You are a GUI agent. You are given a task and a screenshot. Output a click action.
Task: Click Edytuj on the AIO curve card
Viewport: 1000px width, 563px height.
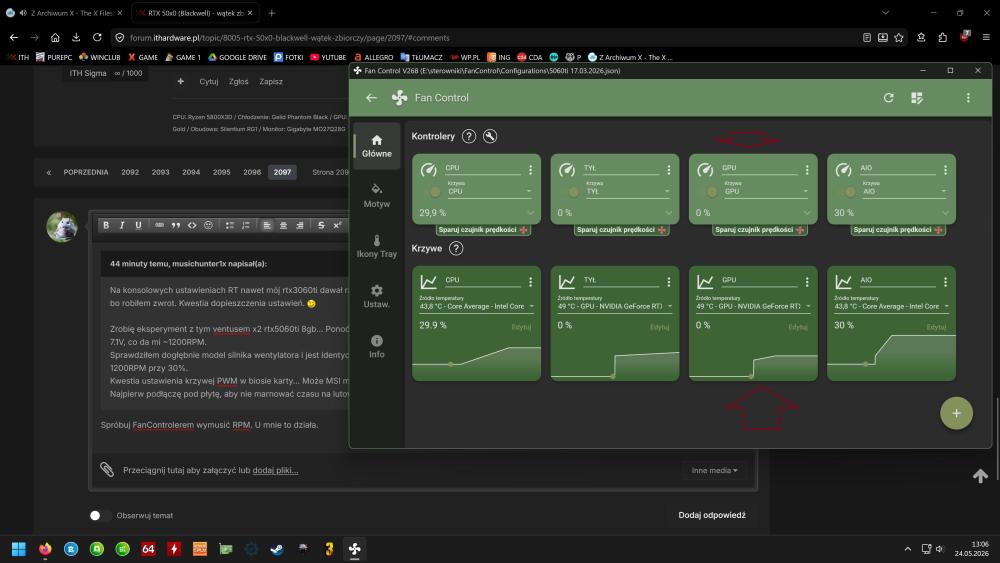tap(936, 327)
